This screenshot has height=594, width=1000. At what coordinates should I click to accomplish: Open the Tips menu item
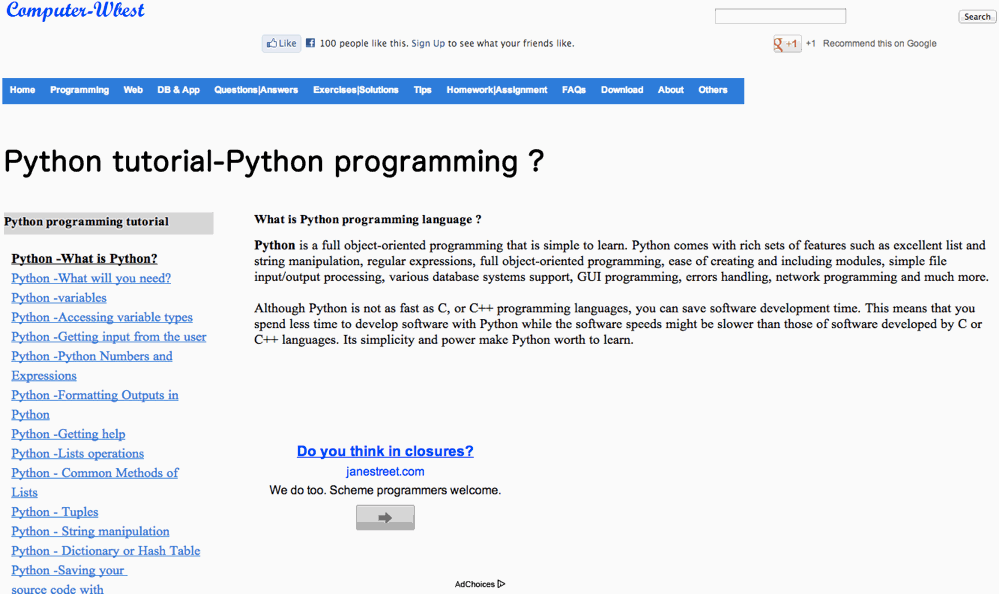[422, 90]
